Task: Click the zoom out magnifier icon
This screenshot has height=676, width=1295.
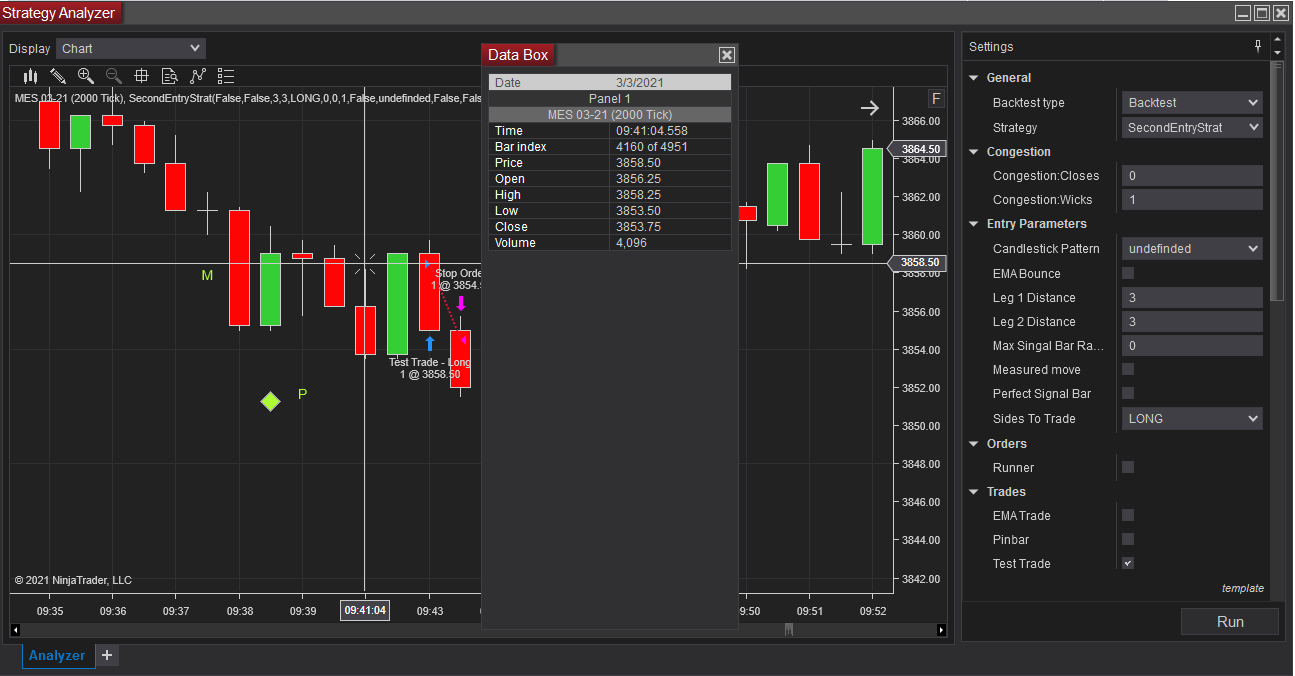Action: coord(114,76)
